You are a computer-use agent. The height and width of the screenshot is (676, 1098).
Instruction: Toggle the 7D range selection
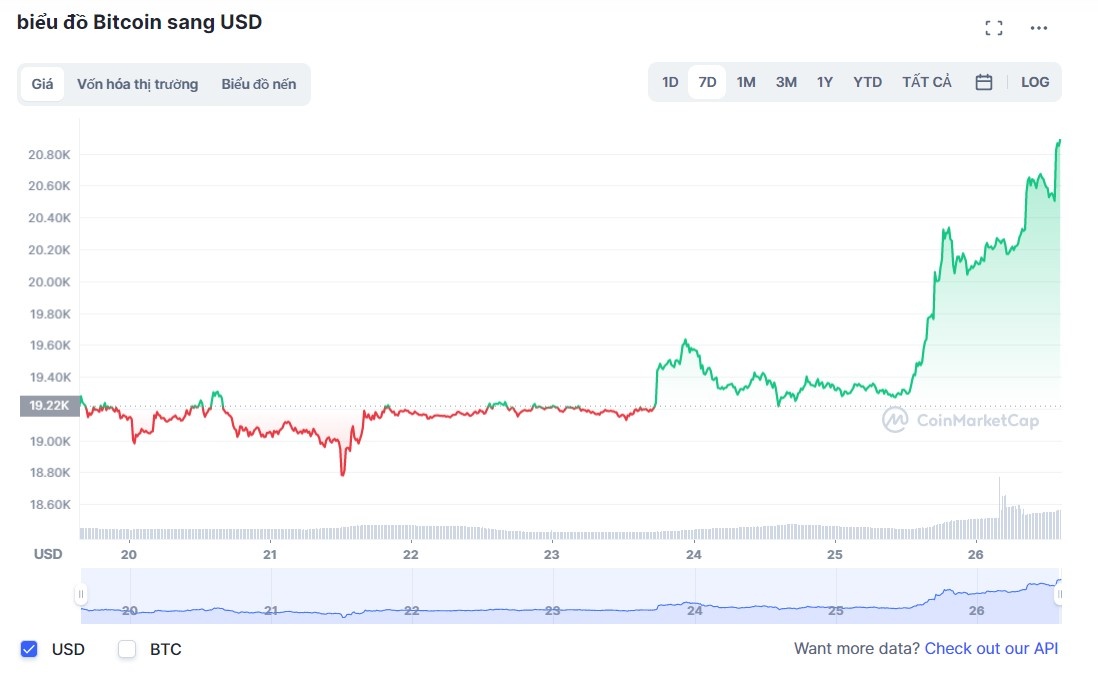tap(707, 82)
